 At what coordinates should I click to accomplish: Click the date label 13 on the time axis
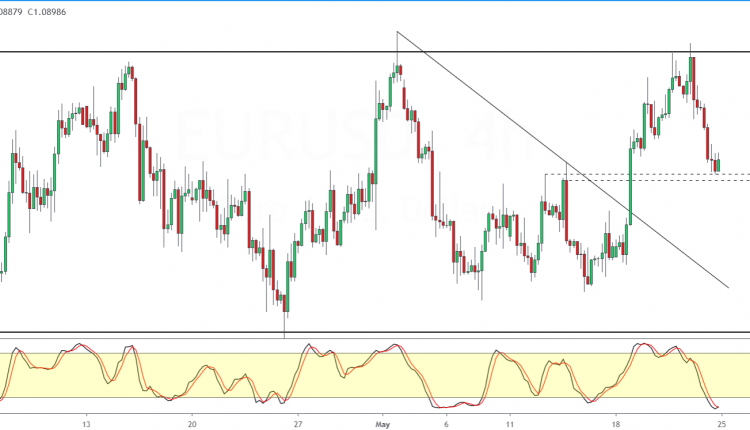tap(86, 424)
